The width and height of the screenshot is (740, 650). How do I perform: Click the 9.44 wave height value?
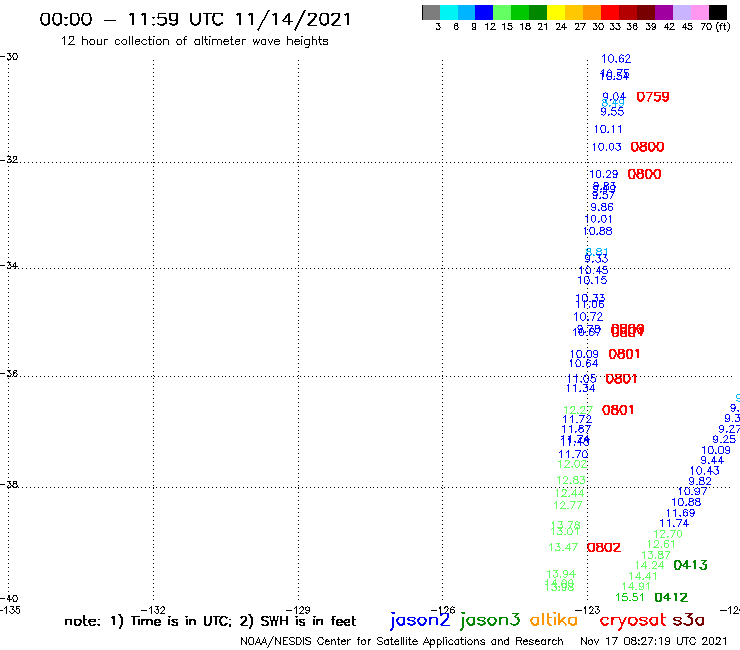(x=712, y=460)
